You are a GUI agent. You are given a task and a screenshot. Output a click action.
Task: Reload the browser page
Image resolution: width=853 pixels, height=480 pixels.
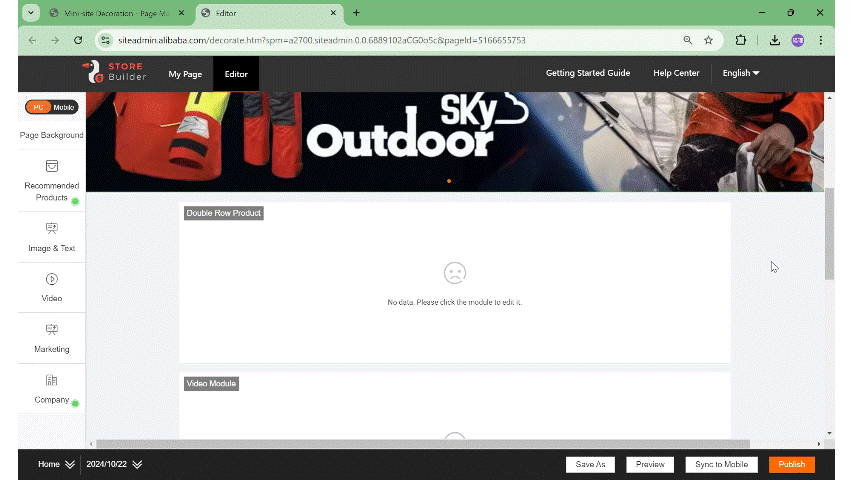pyautogui.click(x=78, y=40)
